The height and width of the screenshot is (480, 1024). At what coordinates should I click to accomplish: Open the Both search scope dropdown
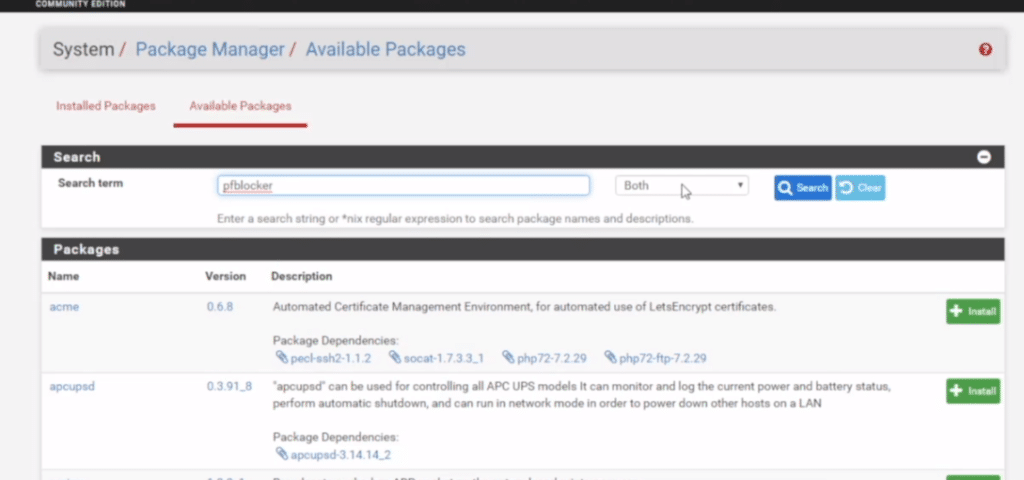coord(682,186)
